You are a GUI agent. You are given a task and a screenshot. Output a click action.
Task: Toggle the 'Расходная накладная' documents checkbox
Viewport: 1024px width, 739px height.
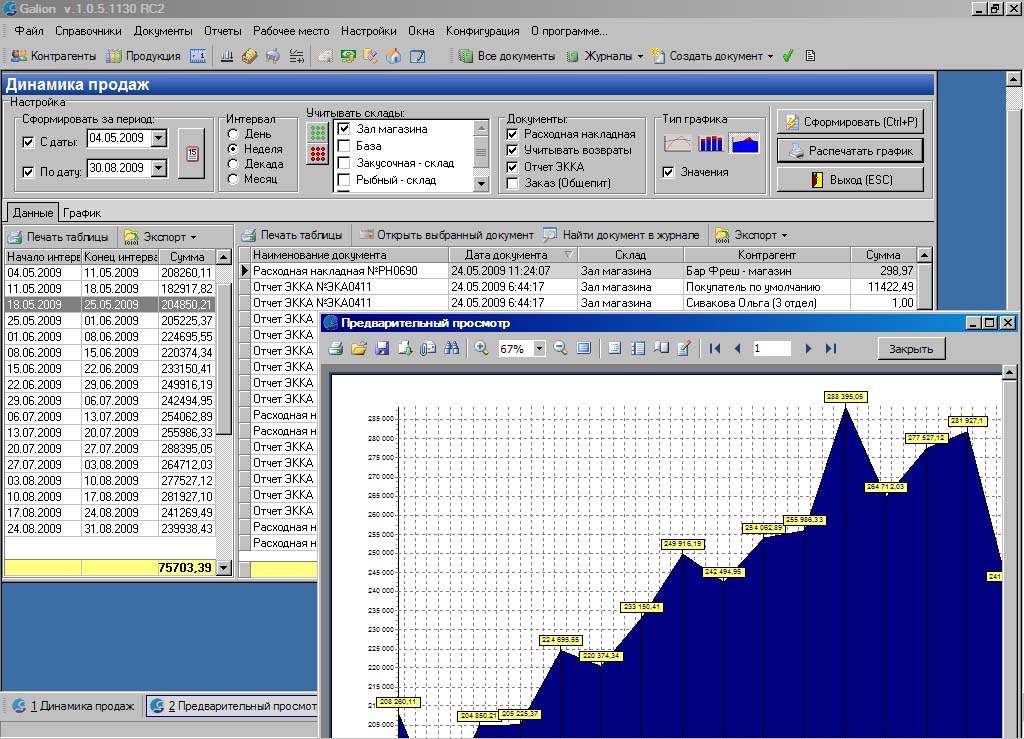(513, 134)
